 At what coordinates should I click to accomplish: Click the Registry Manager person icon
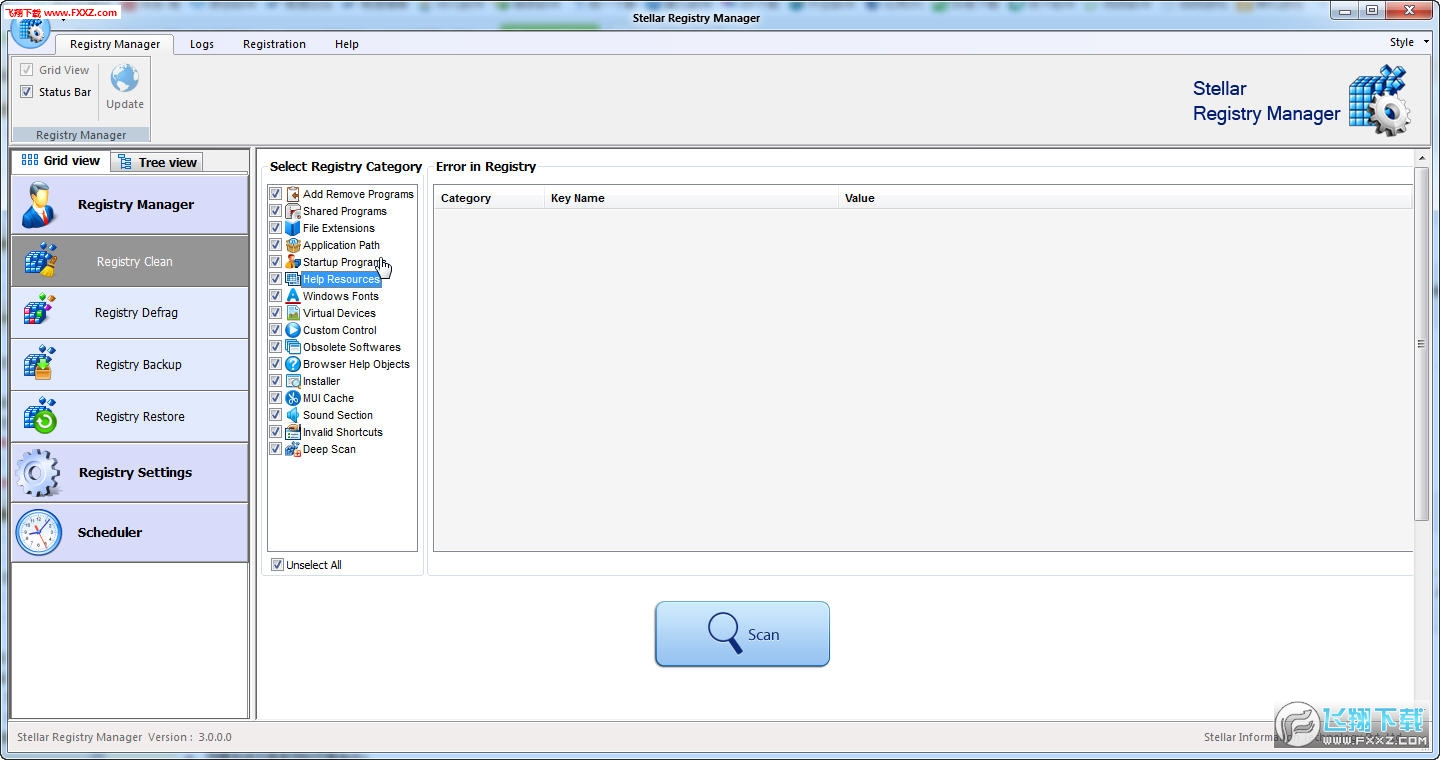[39, 204]
